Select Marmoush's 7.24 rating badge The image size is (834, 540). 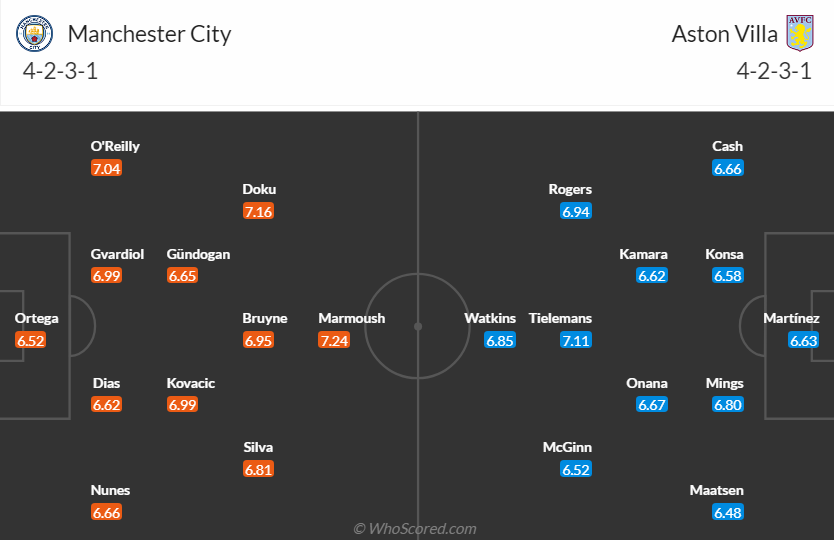pyautogui.click(x=334, y=341)
